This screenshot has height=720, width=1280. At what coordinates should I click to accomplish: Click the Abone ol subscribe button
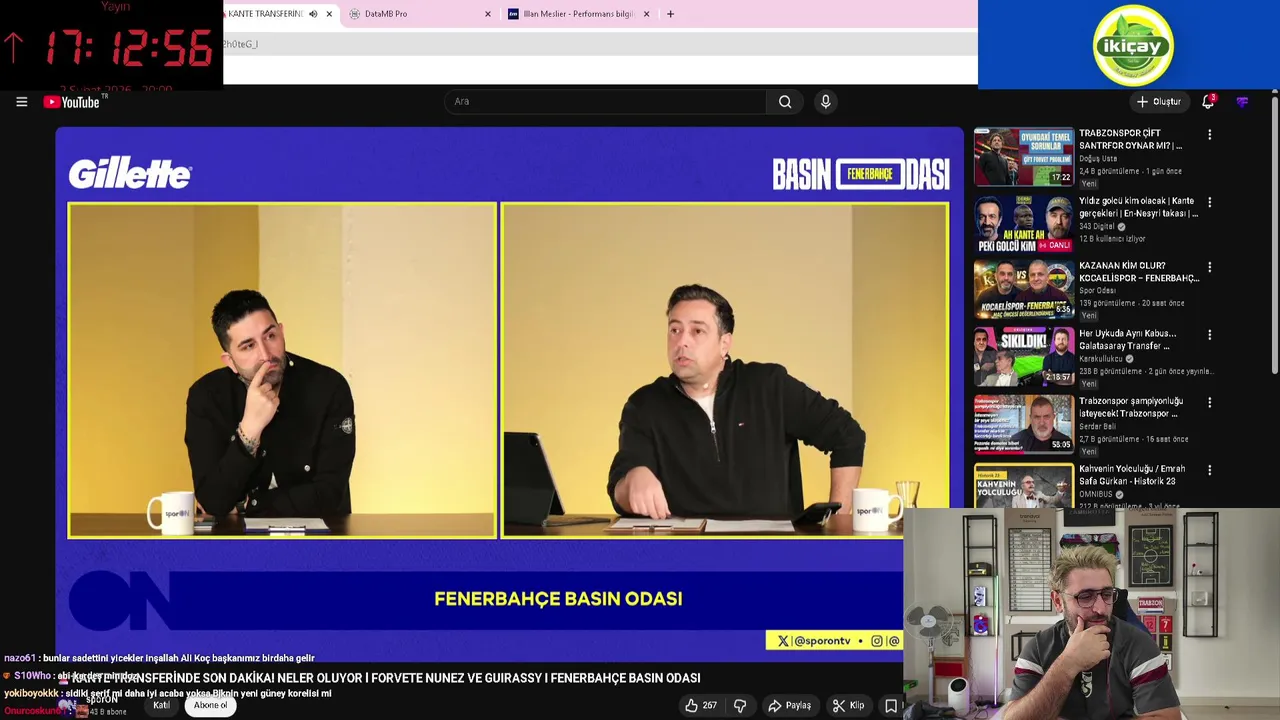tap(210, 705)
